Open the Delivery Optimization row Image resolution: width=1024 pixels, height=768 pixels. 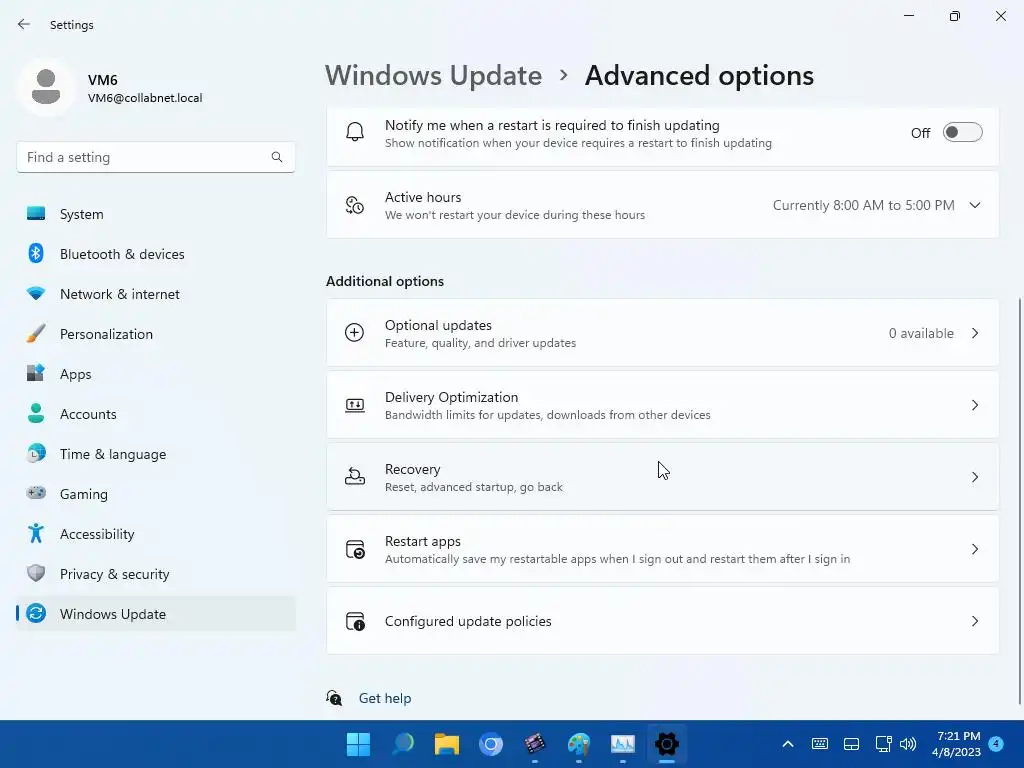coord(662,405)
